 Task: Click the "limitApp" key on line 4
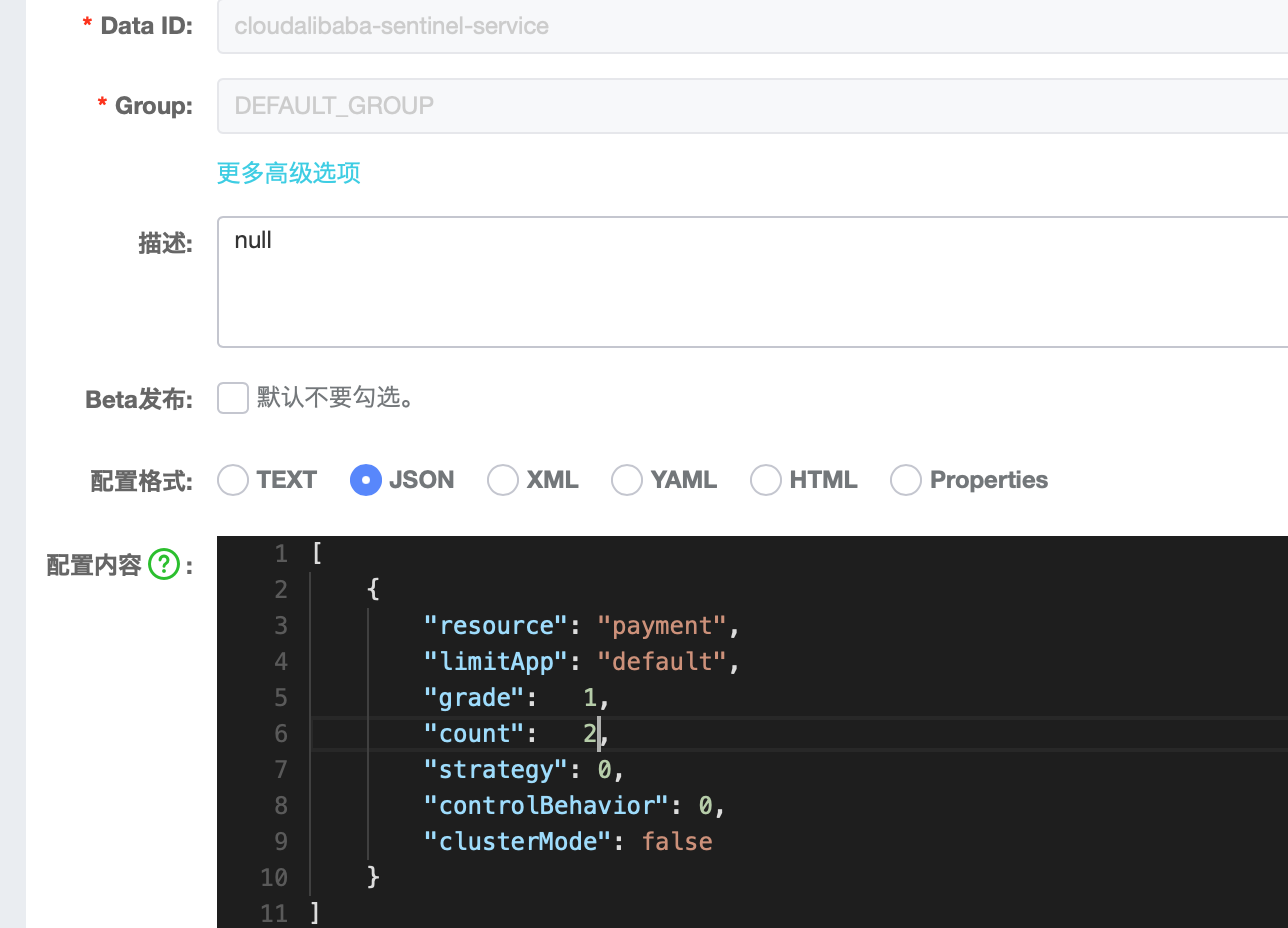496,662
